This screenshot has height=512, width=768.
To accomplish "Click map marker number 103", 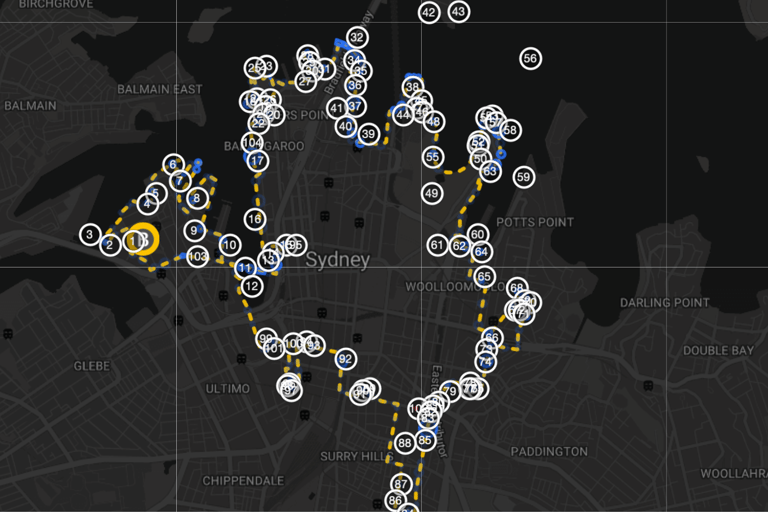I will pyautogui.click(x=197, y=256).
